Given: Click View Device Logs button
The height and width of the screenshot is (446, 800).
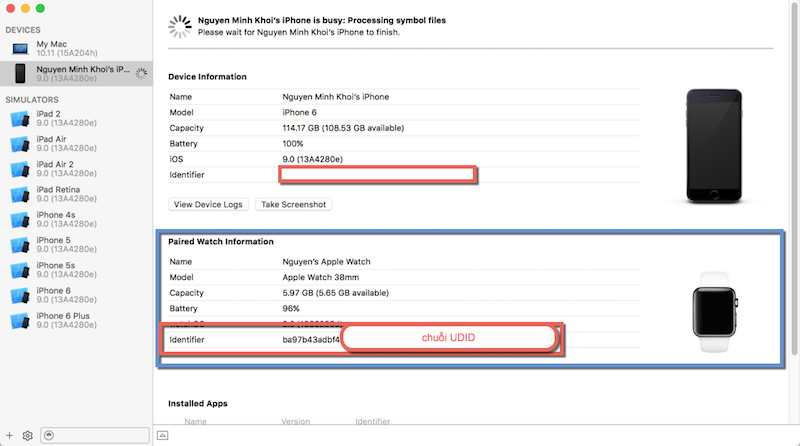Looking at the screenshot, I should (x=208, y=204).
